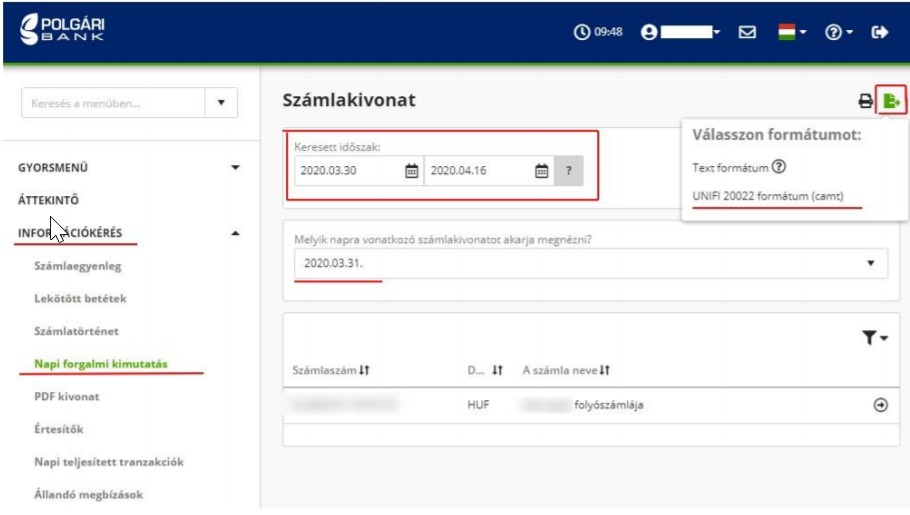Click the filter funnel icon
Screen dimensions: 910x515
pyautogui.click(x=873, y=340)
